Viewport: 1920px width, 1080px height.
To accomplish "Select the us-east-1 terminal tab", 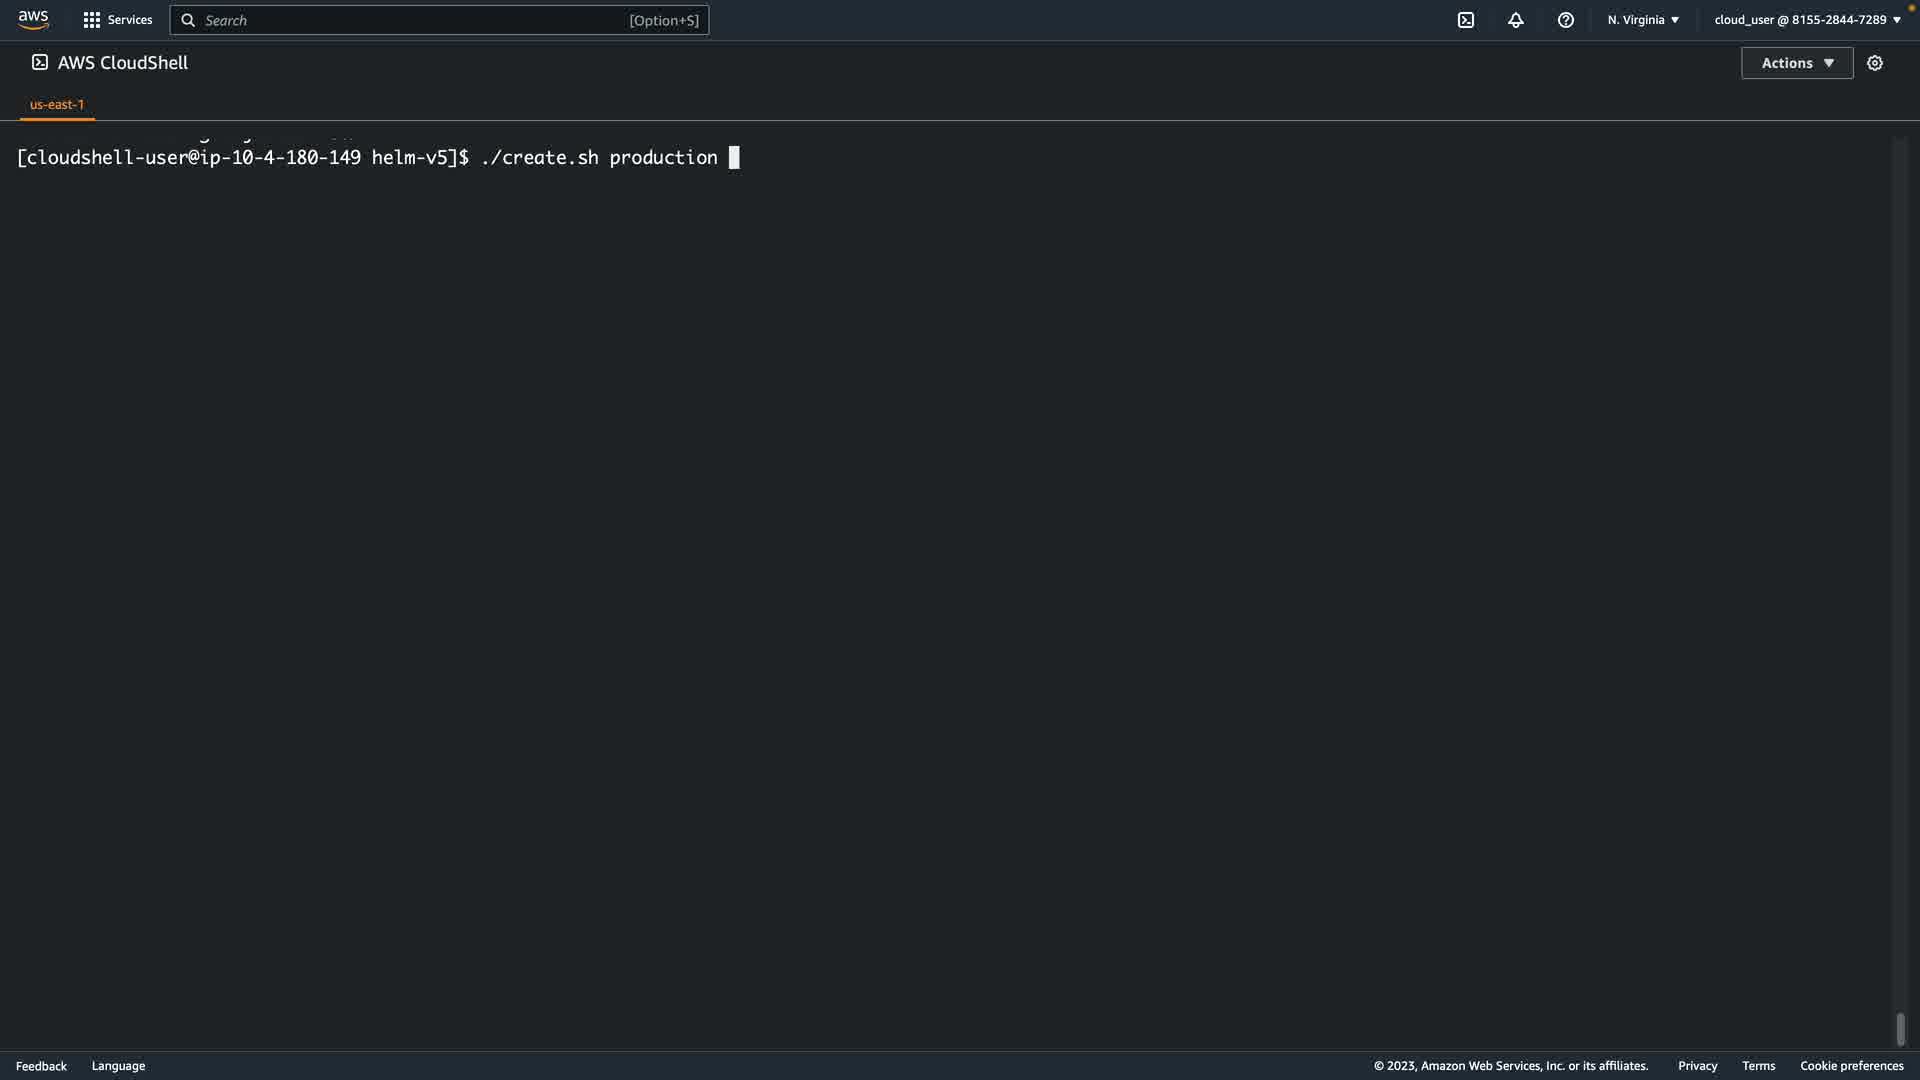I will tap(57, 104).
